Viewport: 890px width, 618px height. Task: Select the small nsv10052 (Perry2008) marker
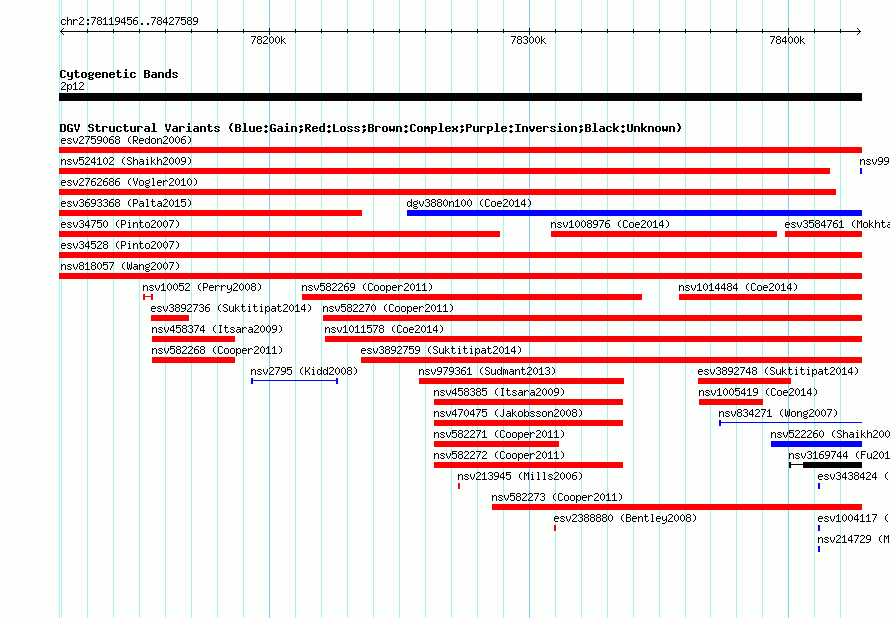pos(148,297)
